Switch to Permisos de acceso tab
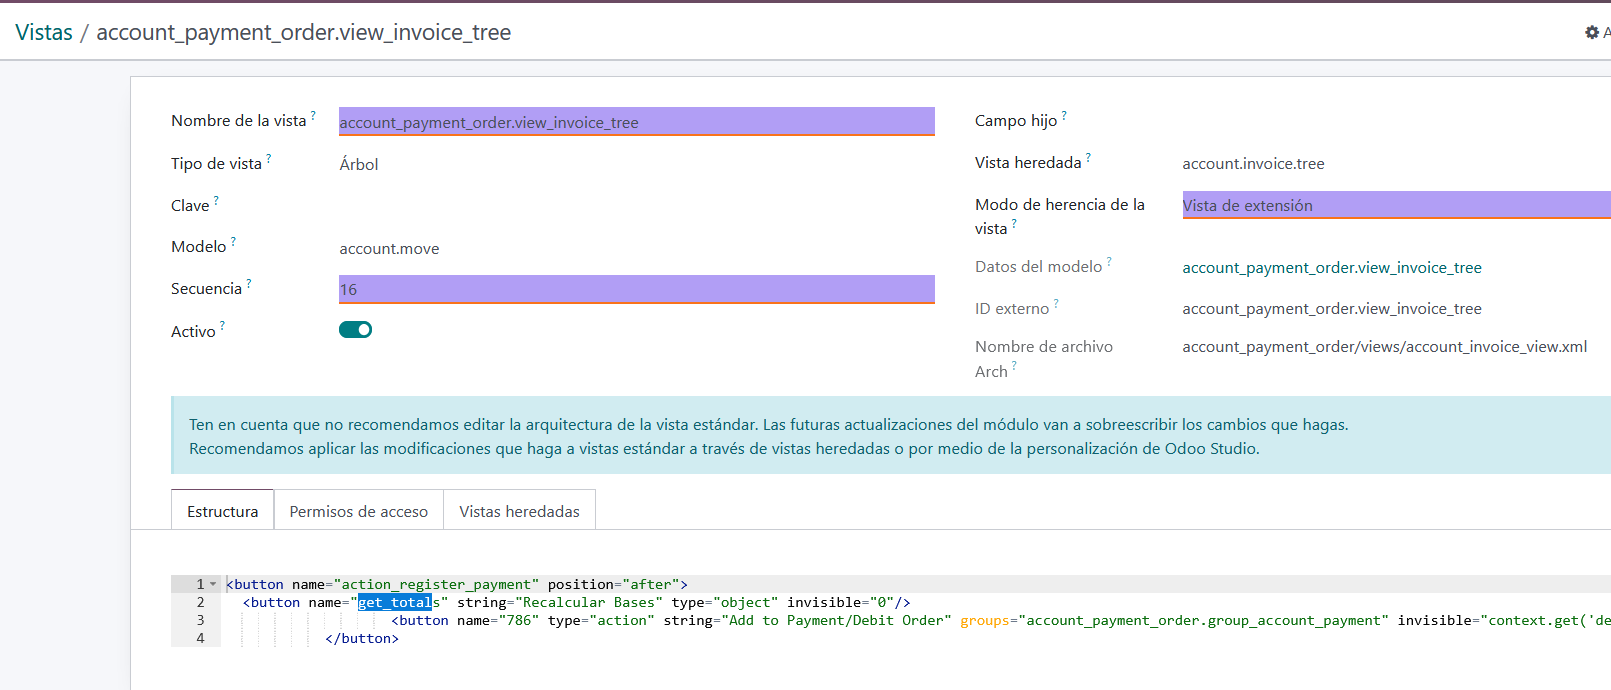 point(358,511)
